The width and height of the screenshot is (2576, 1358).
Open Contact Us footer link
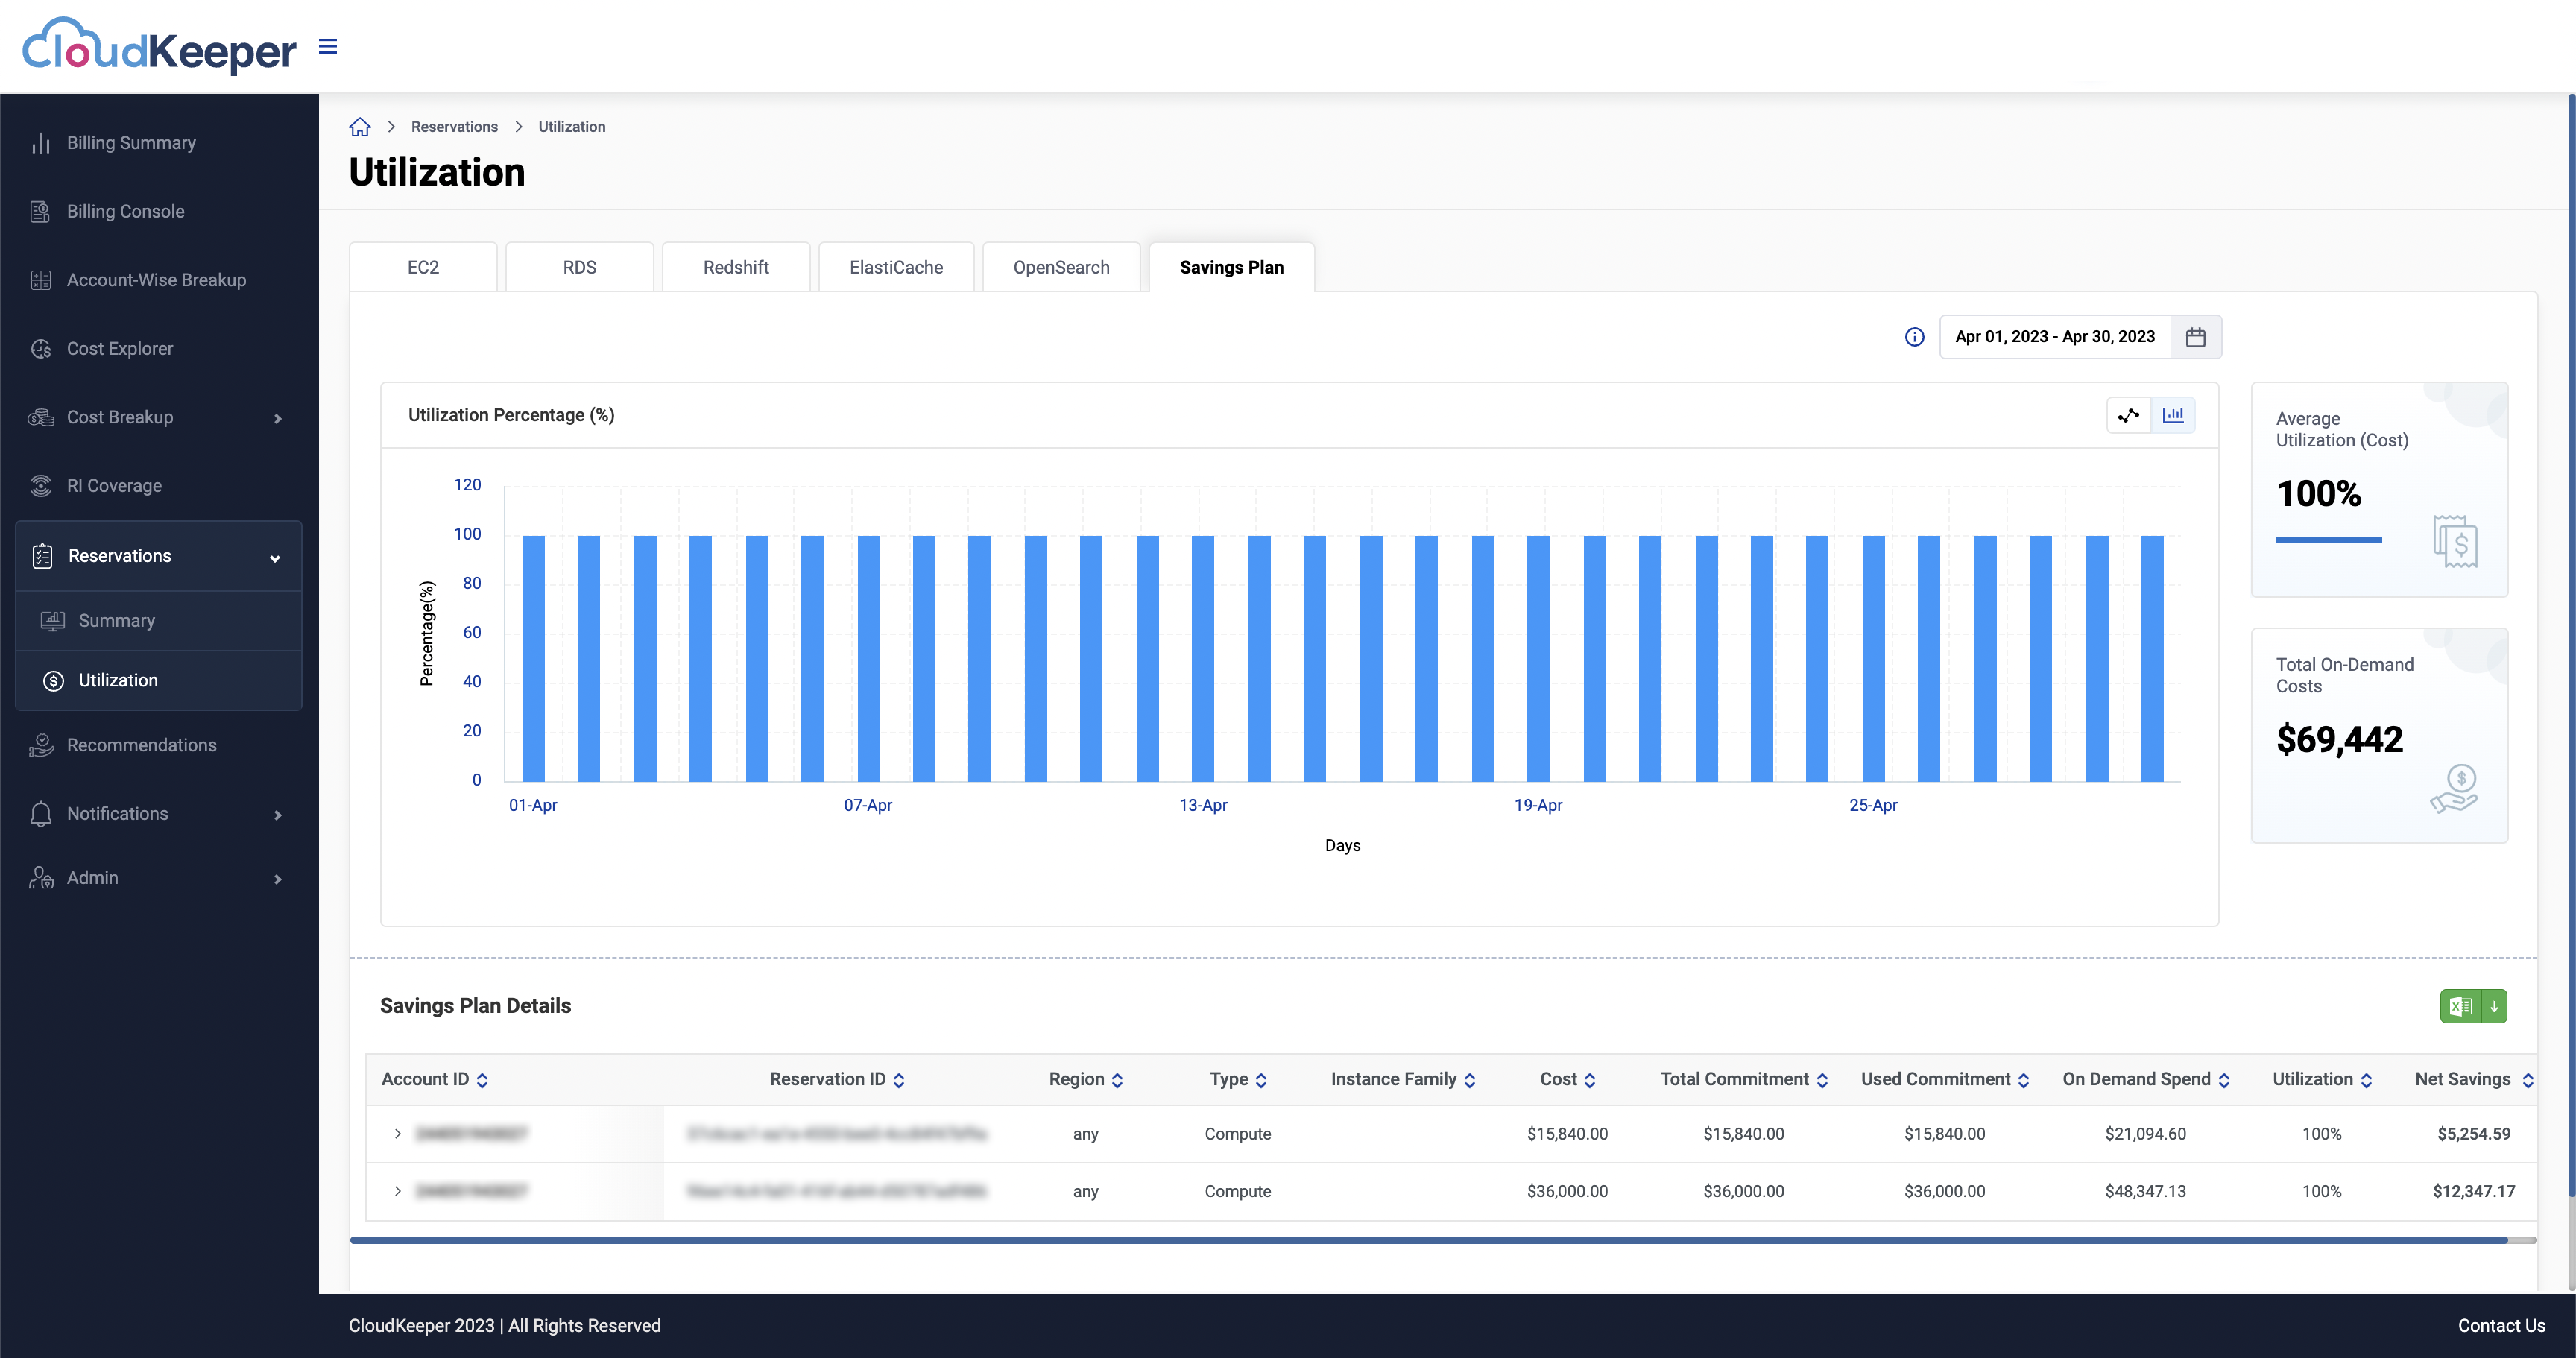2502,1326
